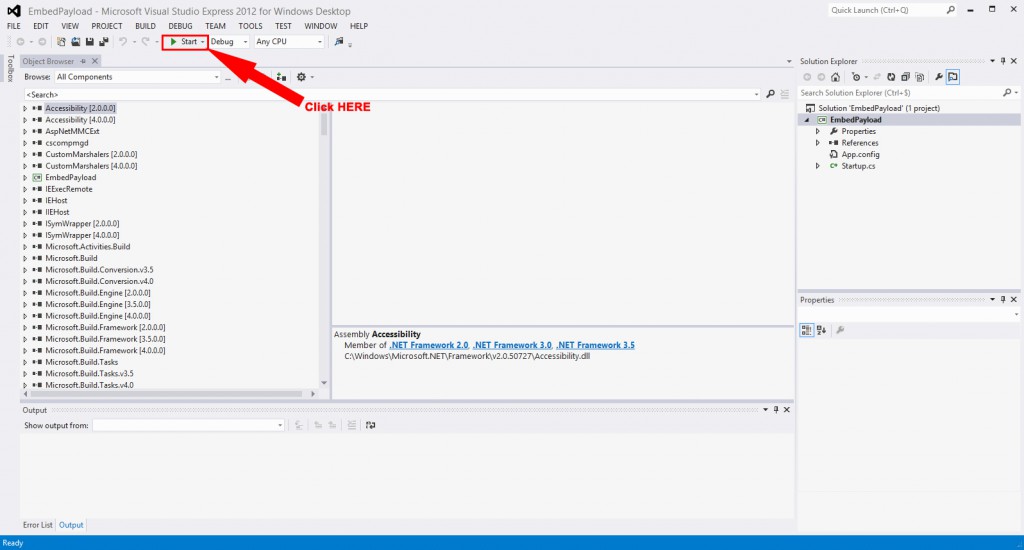This screenshot has height=550, width=1024.
Task: Click the Find in Files toolbar icon
Action: [x=338, y=42]
